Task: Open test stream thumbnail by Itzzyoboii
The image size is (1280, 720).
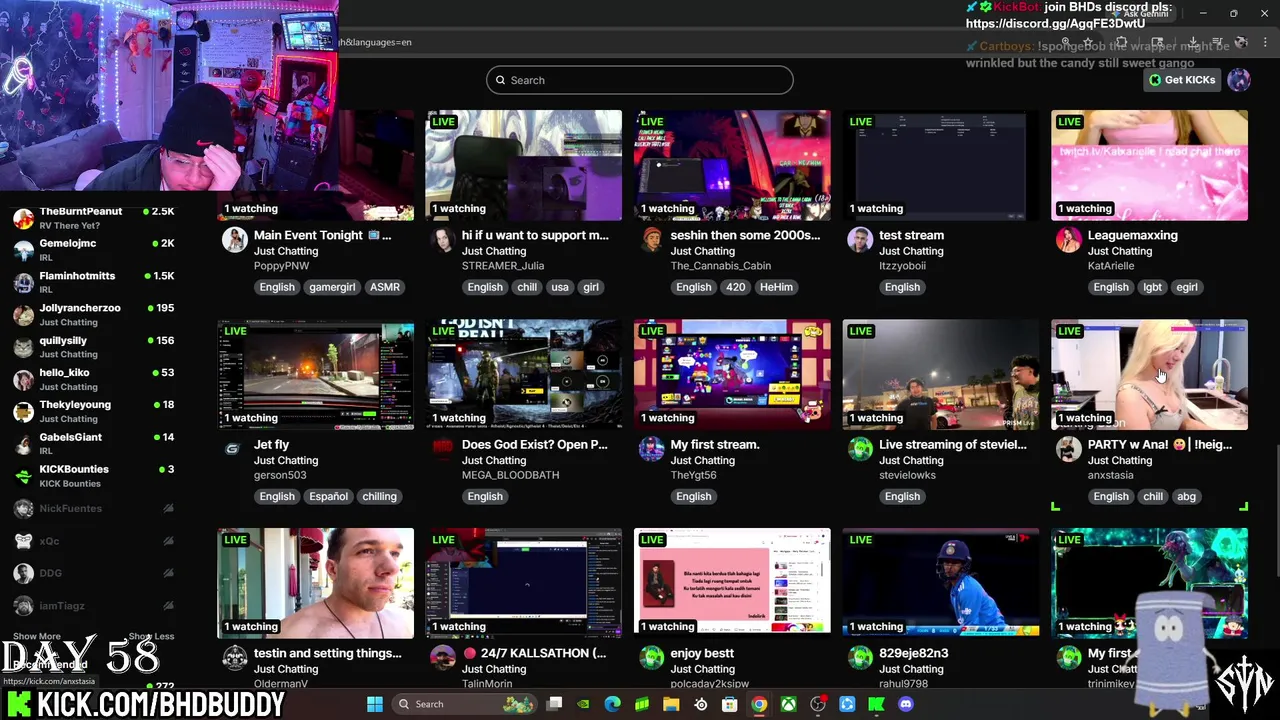Action: [941, 165]
